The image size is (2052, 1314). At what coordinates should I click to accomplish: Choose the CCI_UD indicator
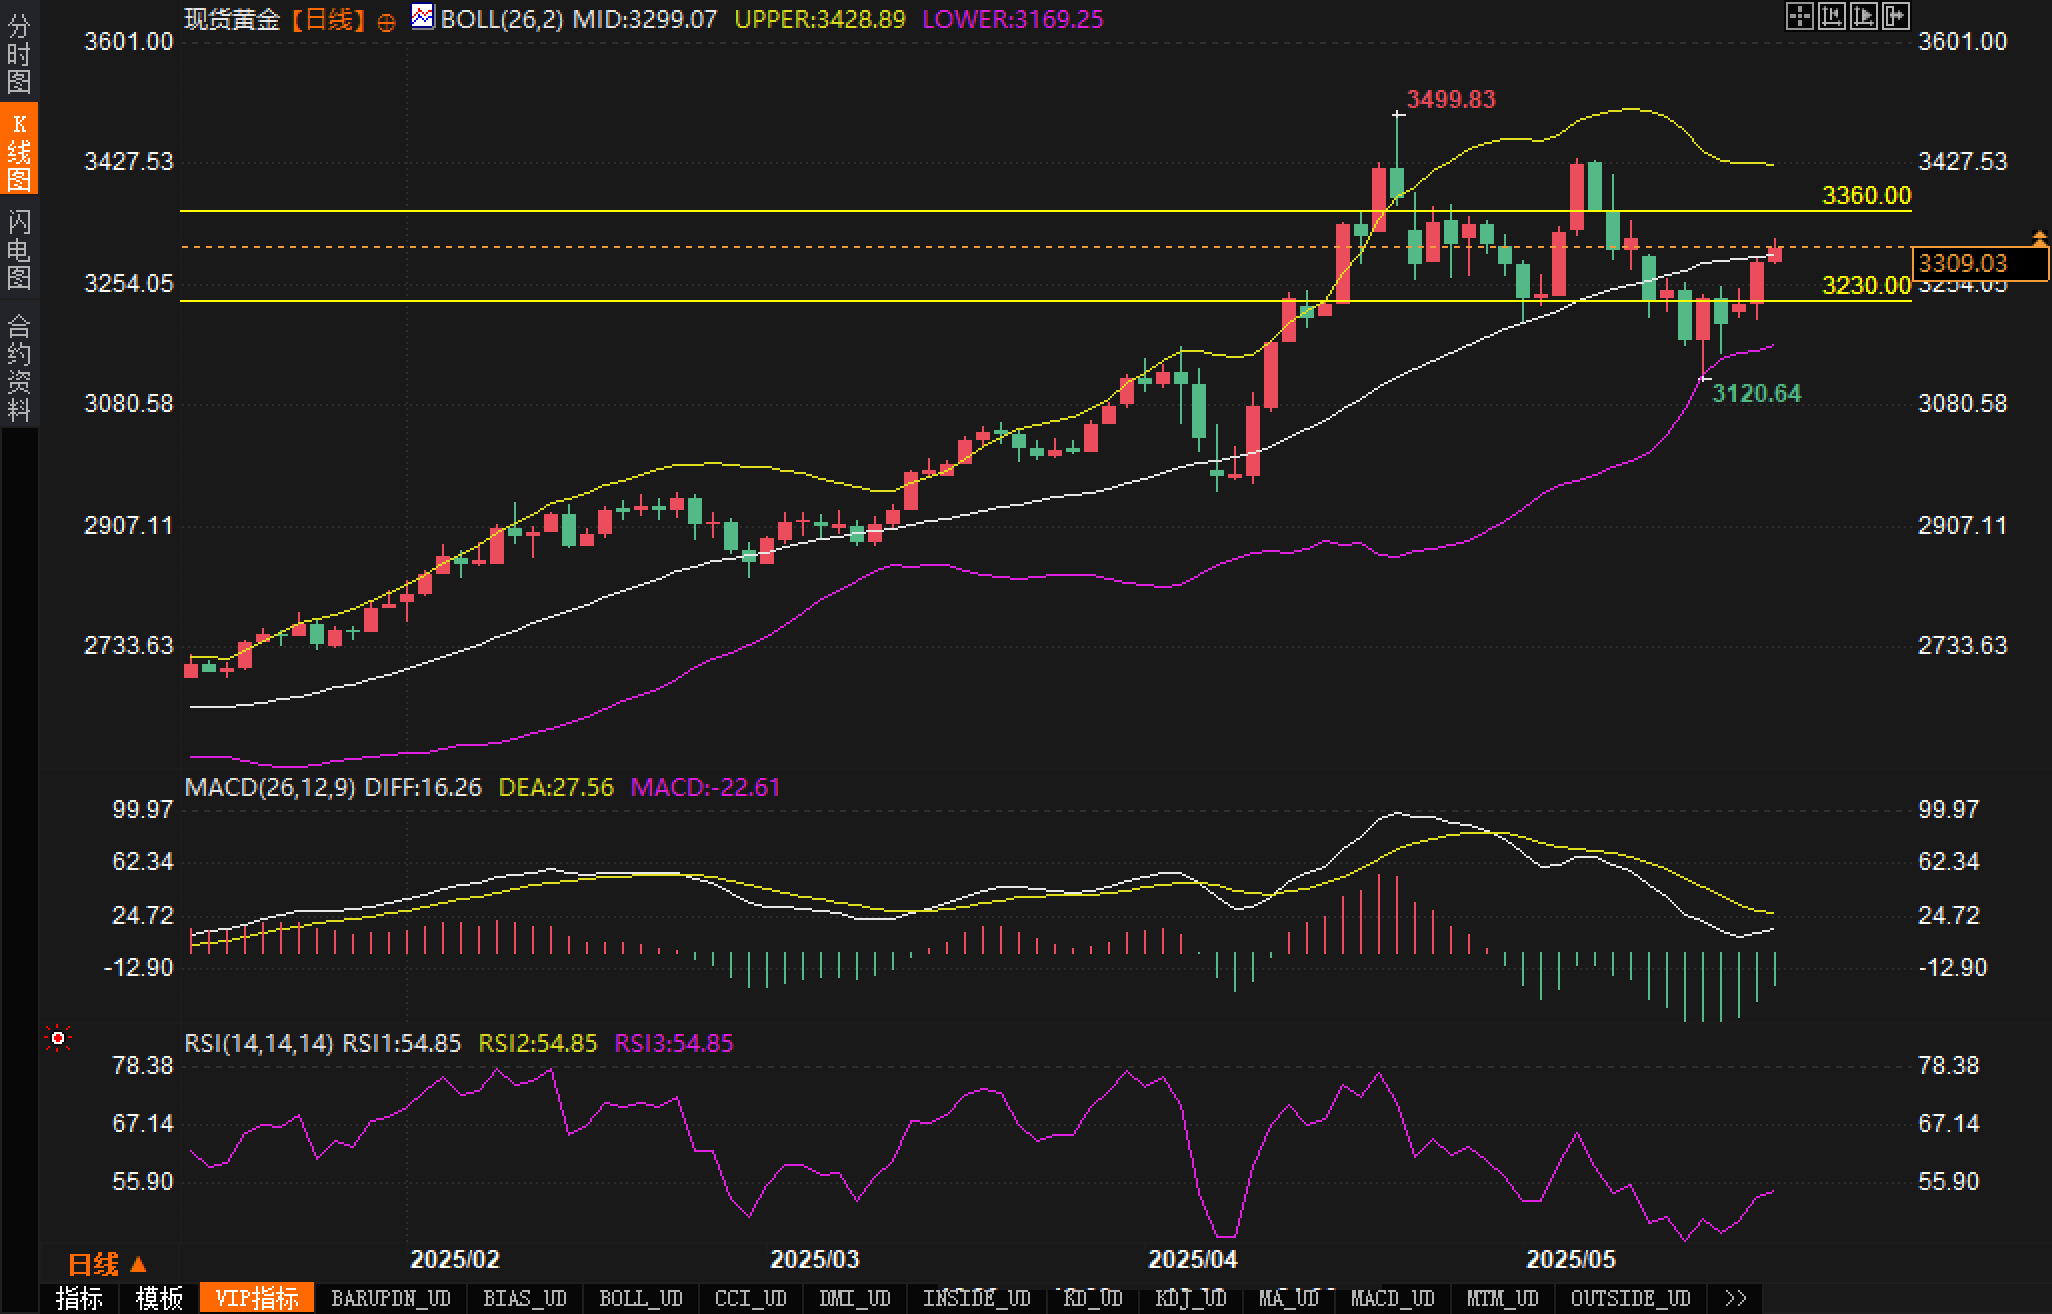tap(751, 1298)
